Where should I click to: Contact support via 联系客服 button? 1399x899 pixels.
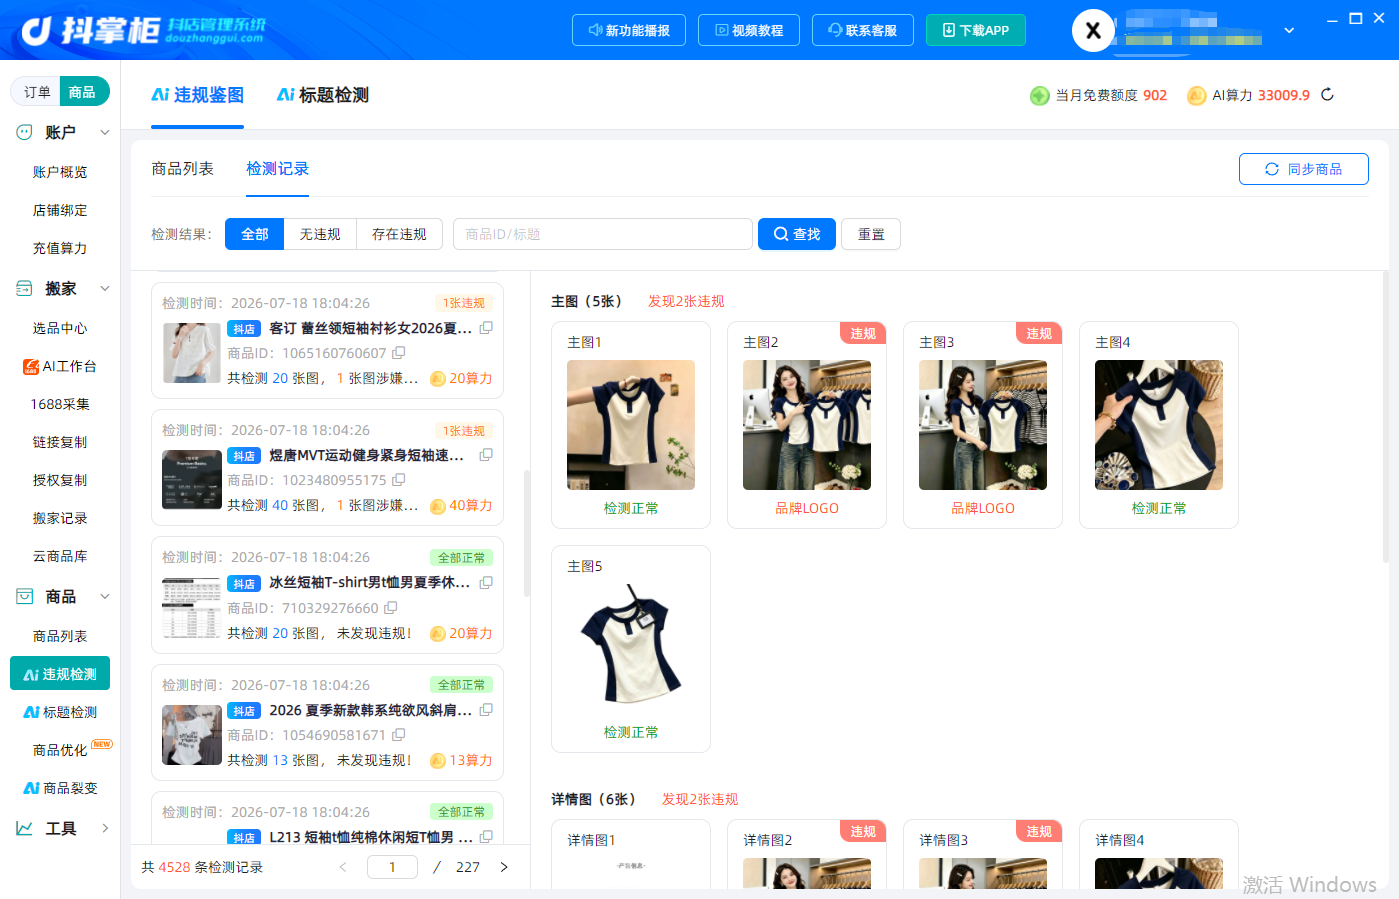[863, 30]
